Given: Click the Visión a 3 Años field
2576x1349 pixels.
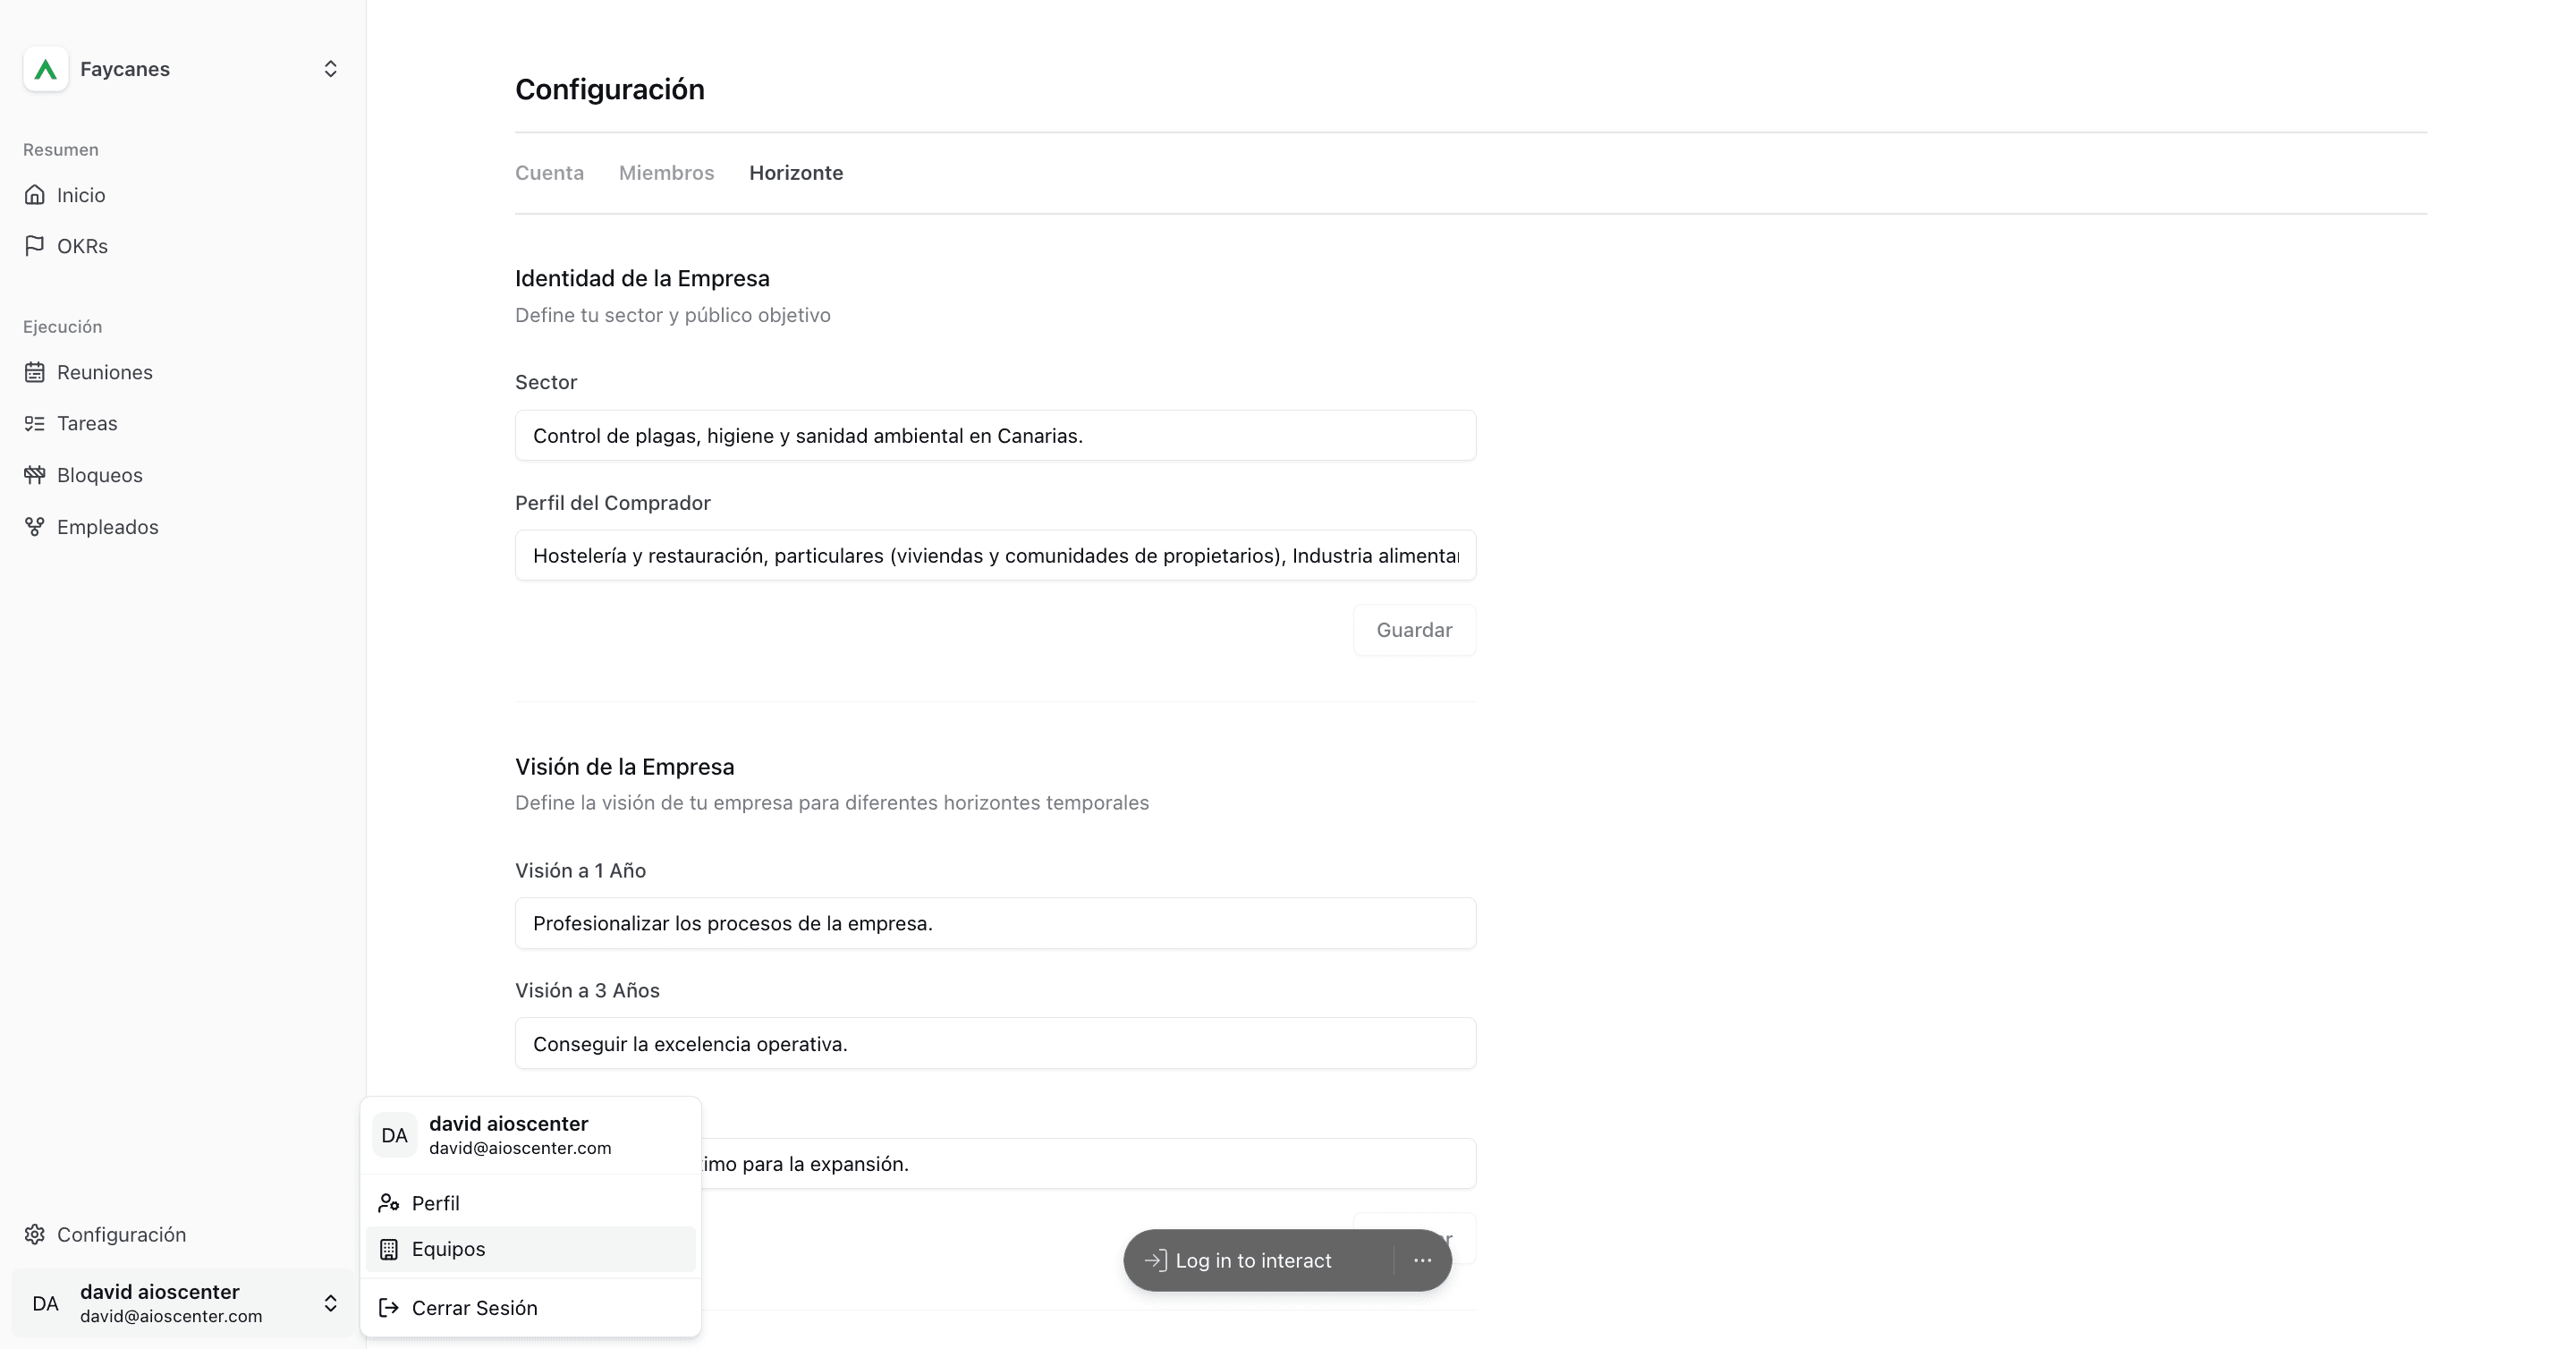Looking at the screenshot, I should [995, 1043].
